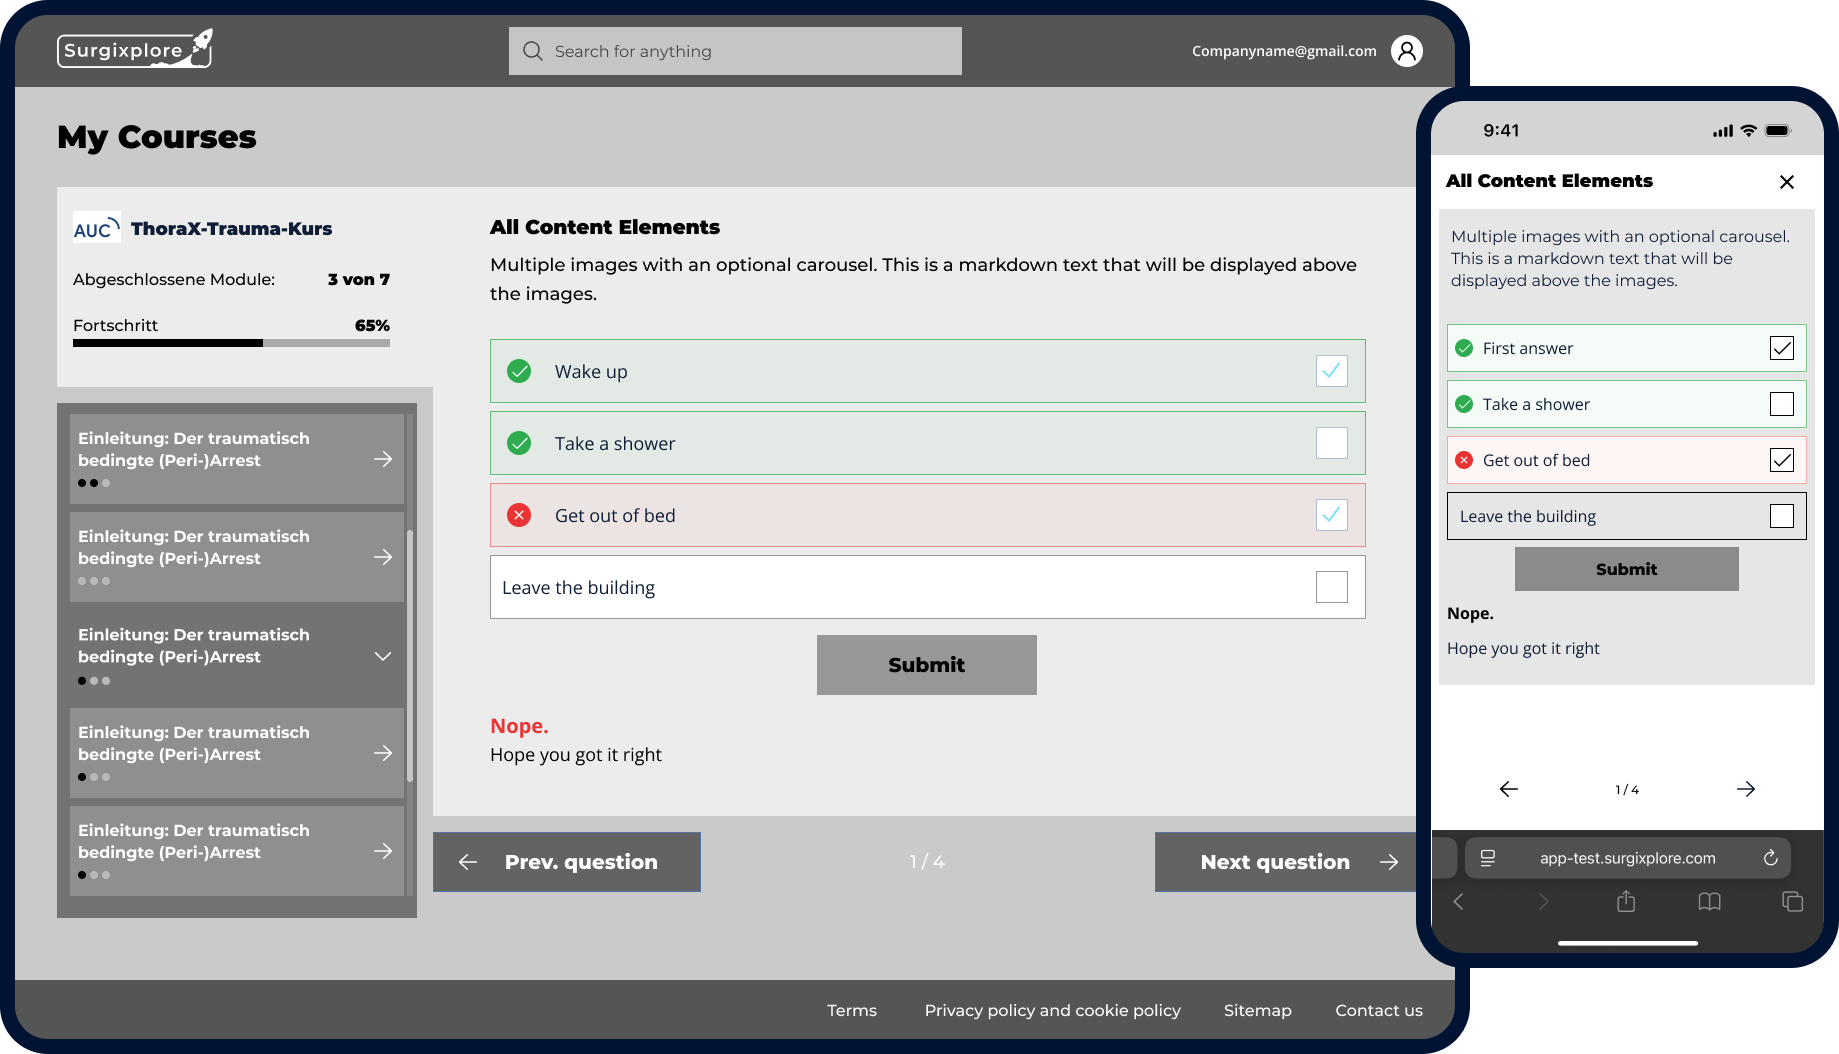Open the Safari tabs overview icon
1839x1054 pixels.
point(1793,902)
